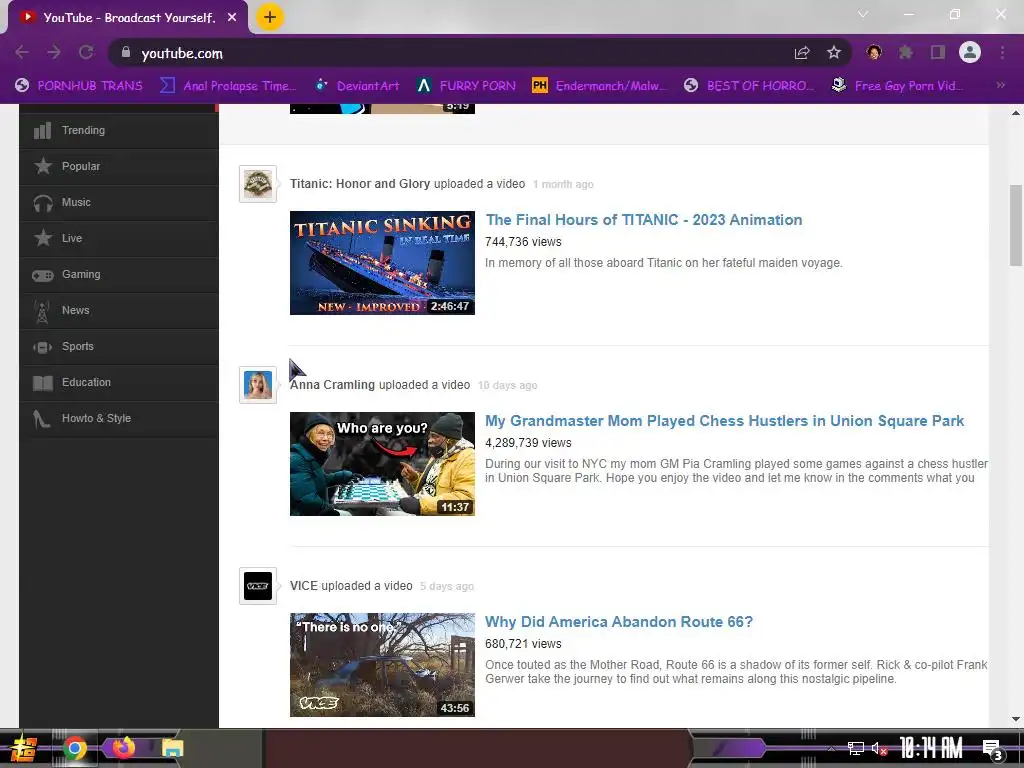The image size is (1024, 768).
Task: Open VICE channel avatar icon
Action: tap(258, 586)
